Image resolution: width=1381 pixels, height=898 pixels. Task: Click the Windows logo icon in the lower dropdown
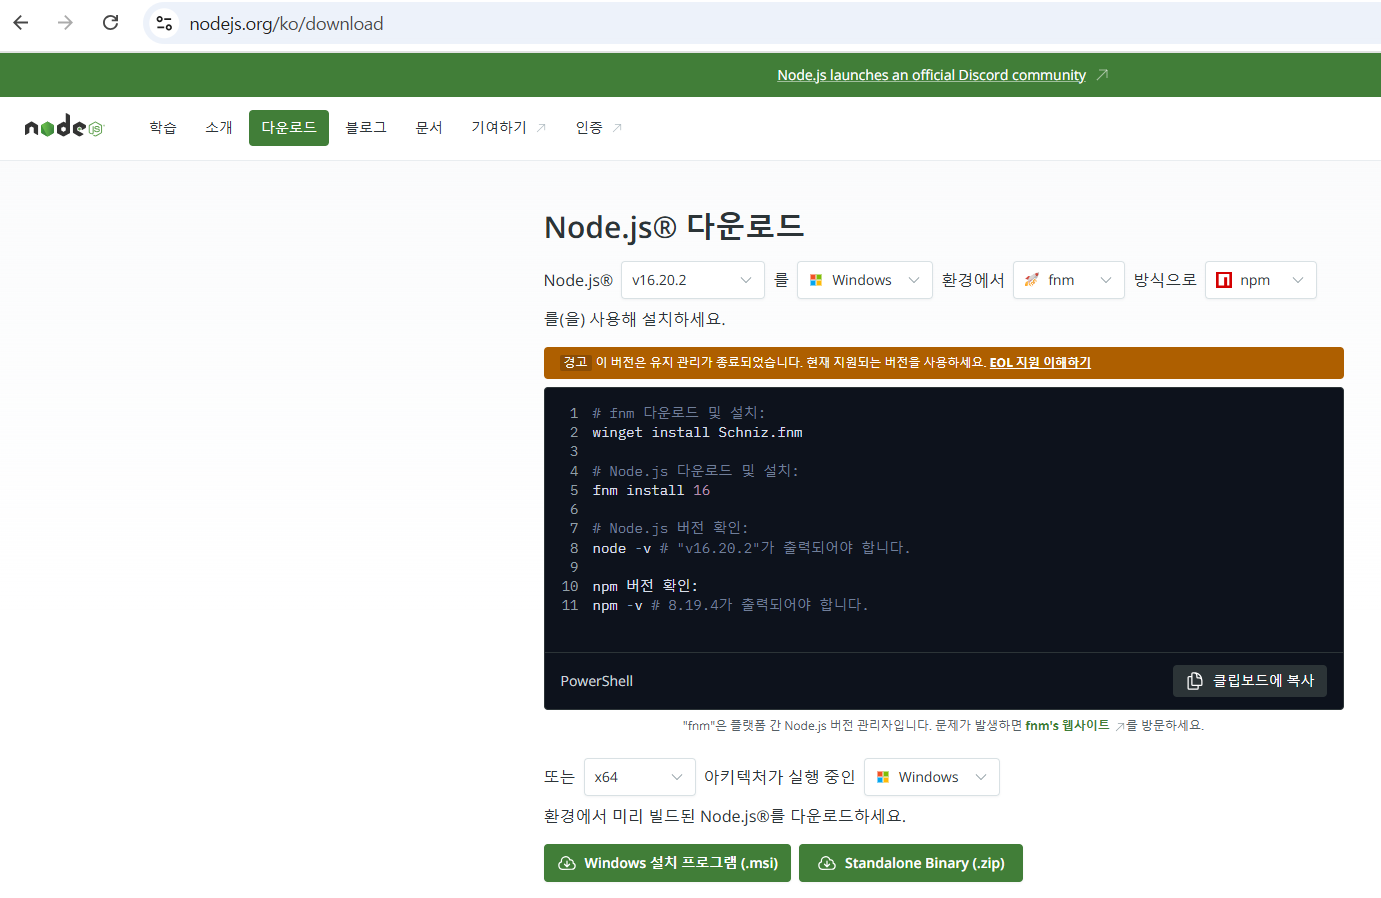(883, 777)
